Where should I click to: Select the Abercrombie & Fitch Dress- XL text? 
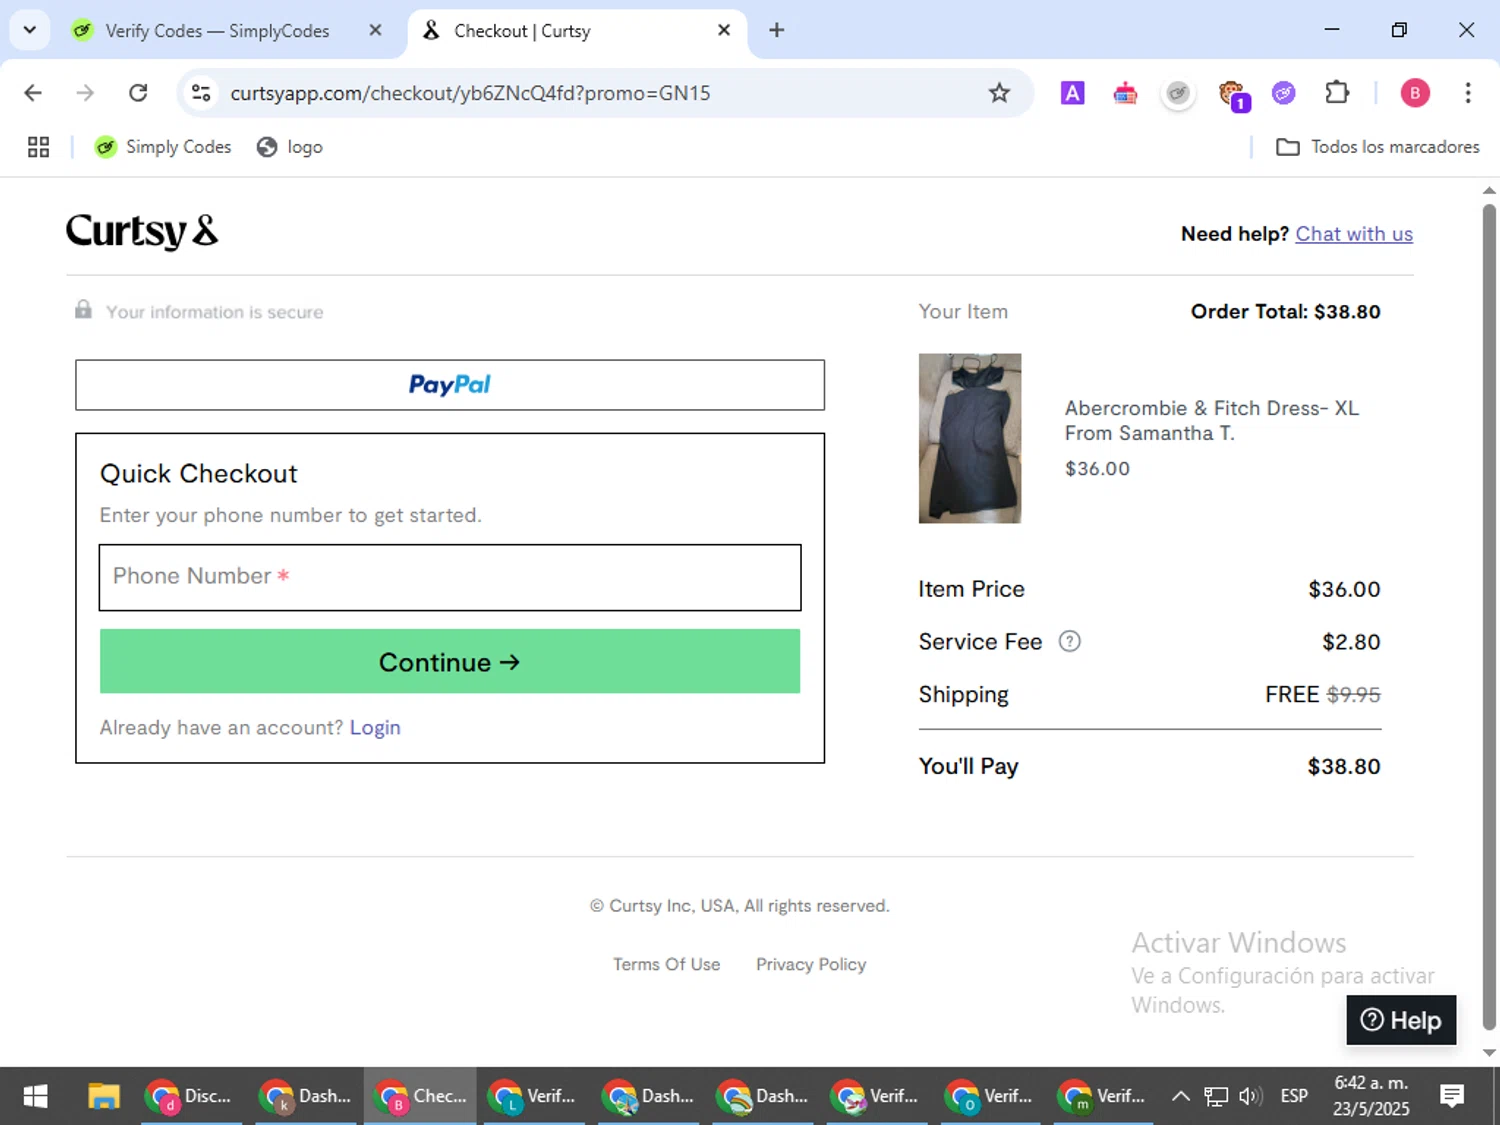tap(1212, 408)
